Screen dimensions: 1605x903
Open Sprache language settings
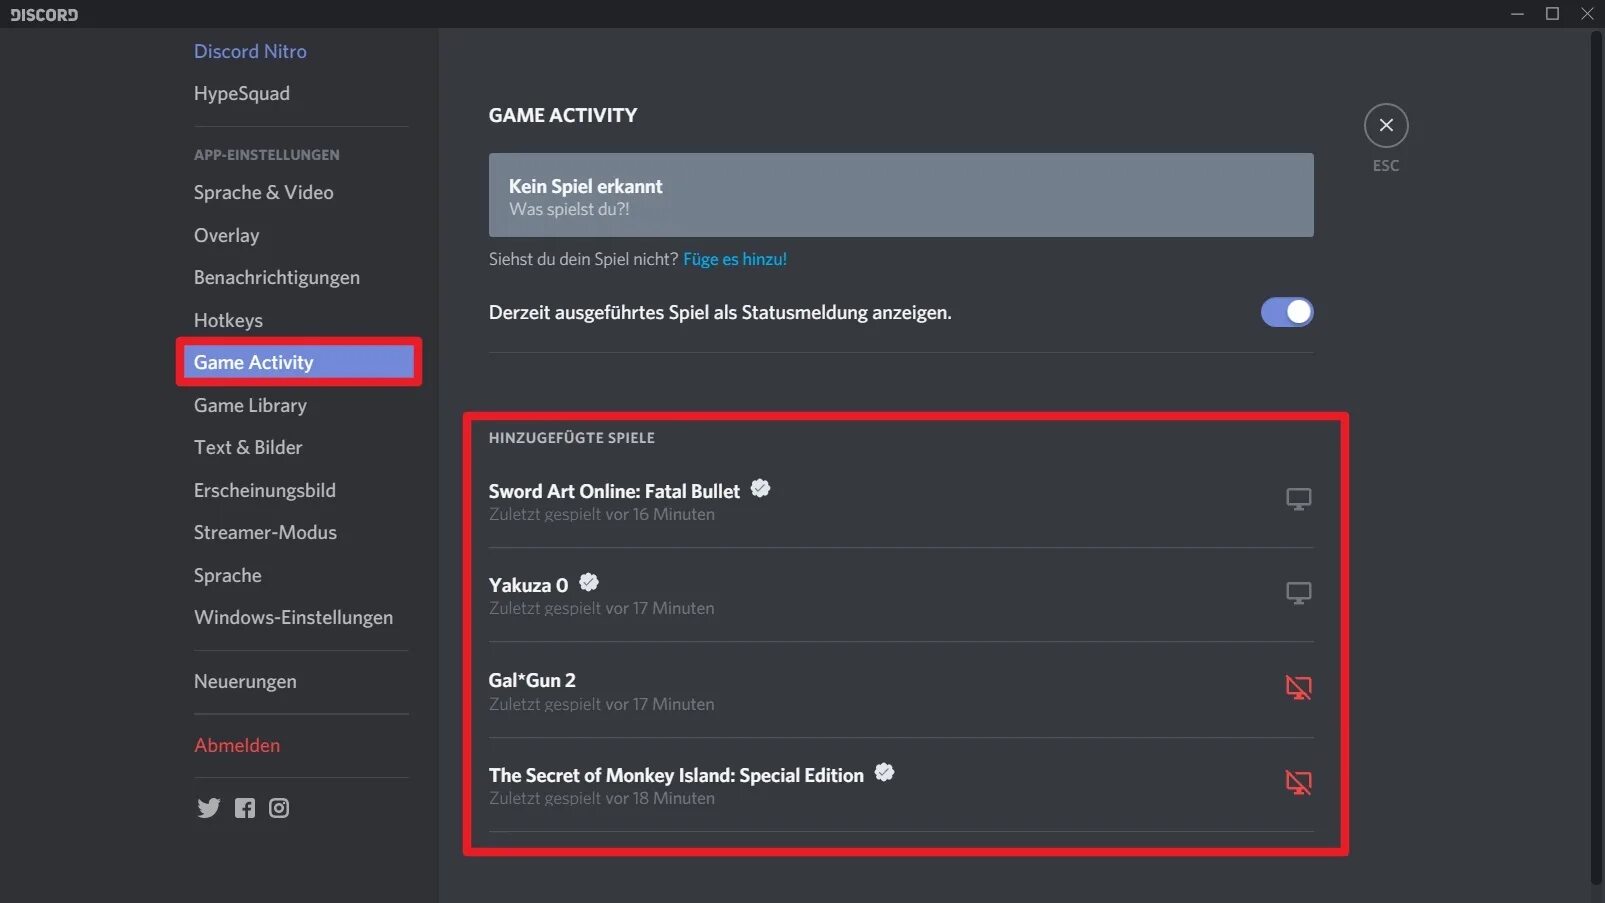(x=228, y=575)
